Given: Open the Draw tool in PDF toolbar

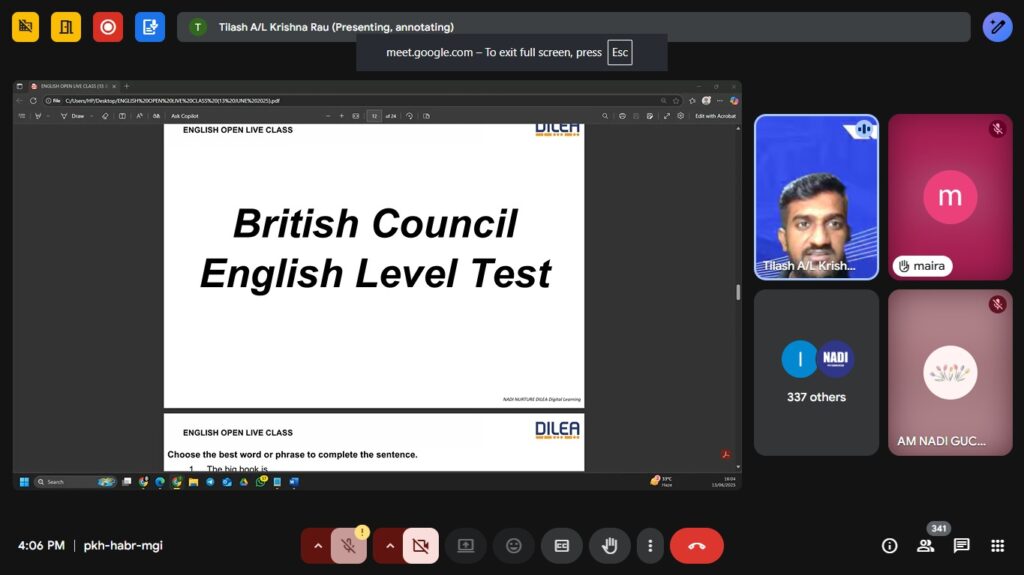Looking at the screenshot, I should click(x=72, y=116).
